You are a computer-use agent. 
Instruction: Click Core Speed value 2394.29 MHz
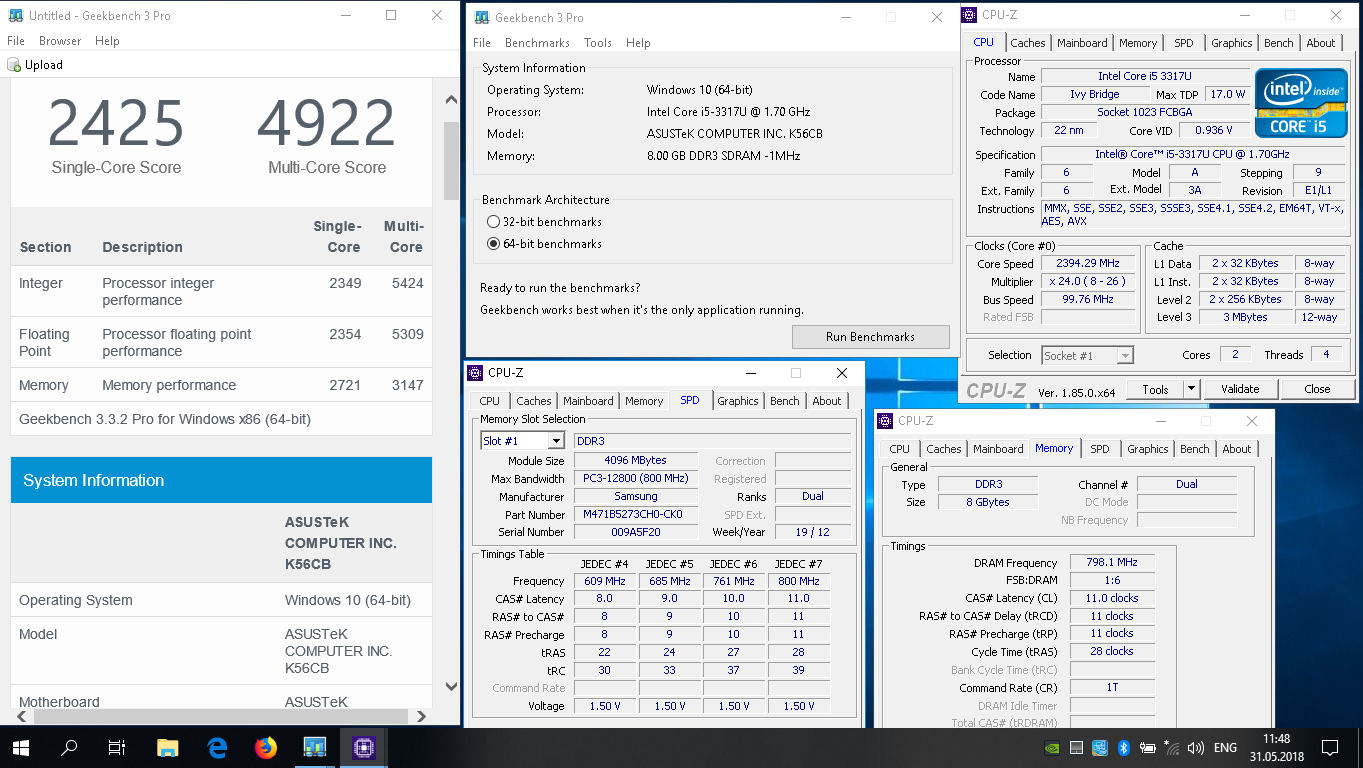(x=1087, y=263)
